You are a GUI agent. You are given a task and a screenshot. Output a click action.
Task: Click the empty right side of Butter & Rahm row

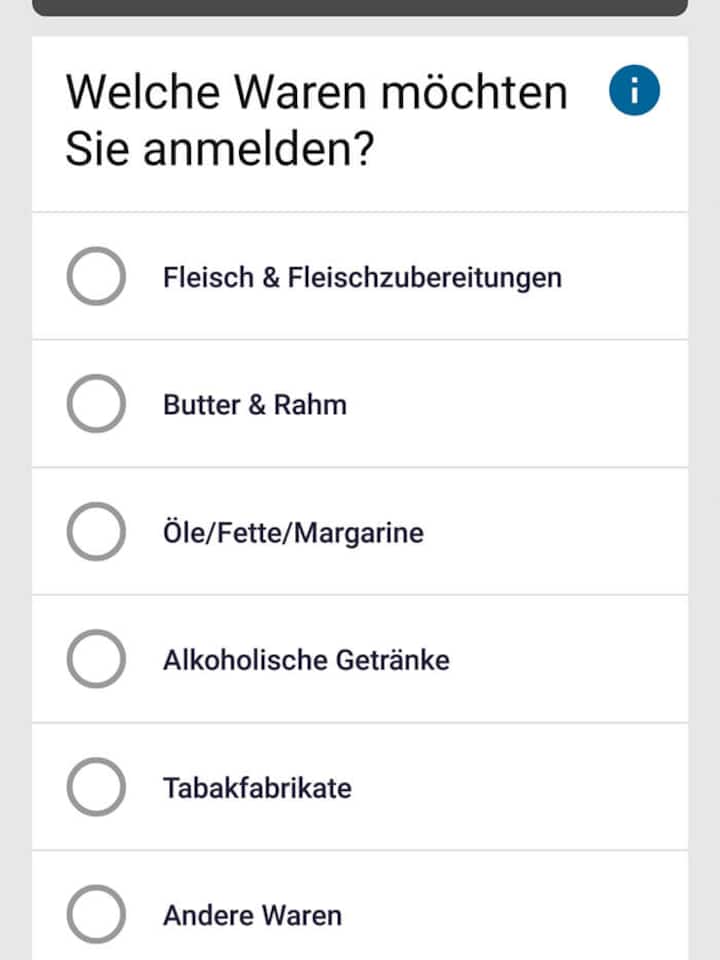pyautogui.click(x=560, y=404)
